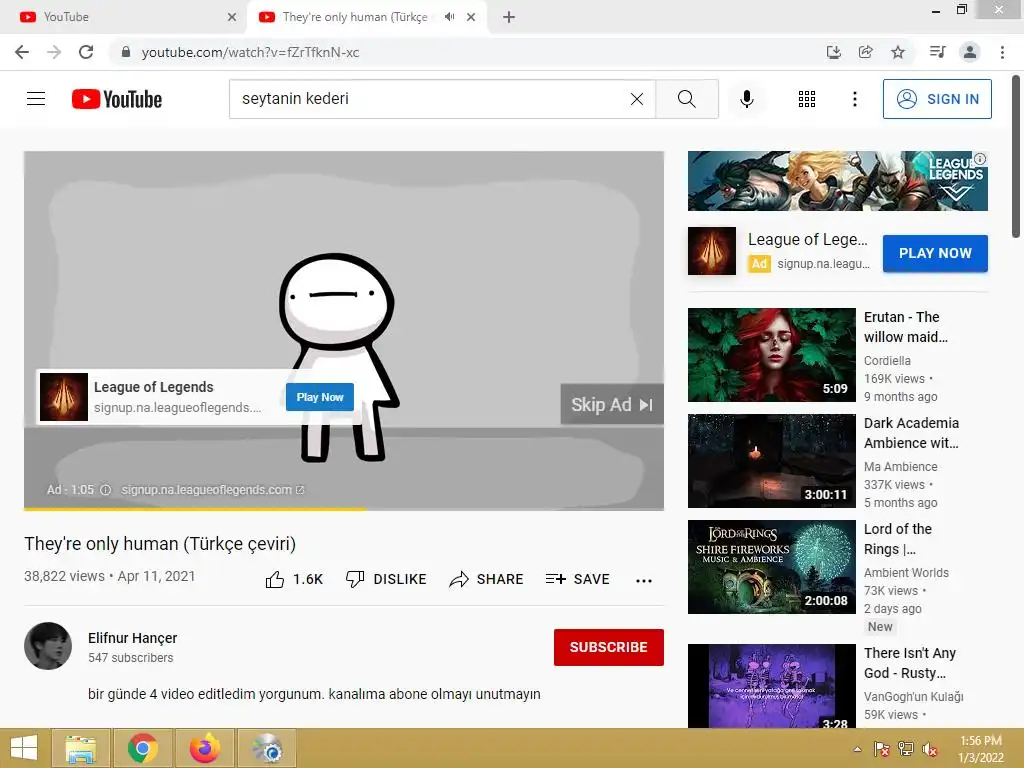1024x768 pixels.
Task: Open media control icon in Chrome toolbar
Action: click(x=938, y=52)
